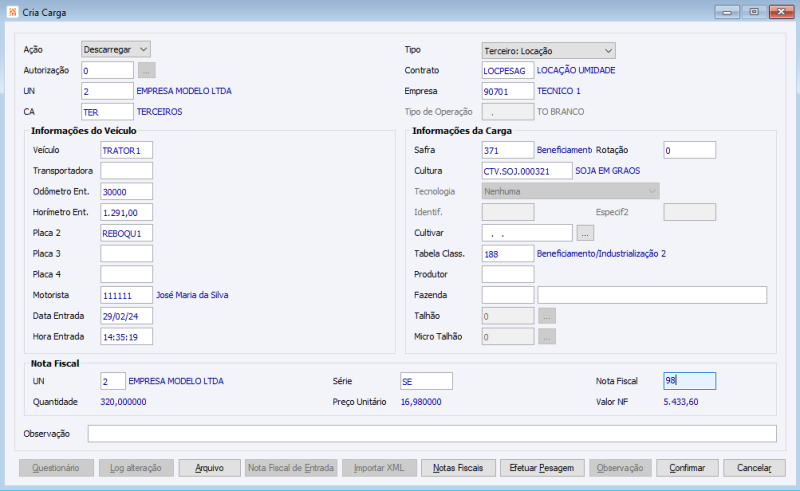Click the José Maria da Silva text
The image size is (800, 491).
(x=192, y=295)
